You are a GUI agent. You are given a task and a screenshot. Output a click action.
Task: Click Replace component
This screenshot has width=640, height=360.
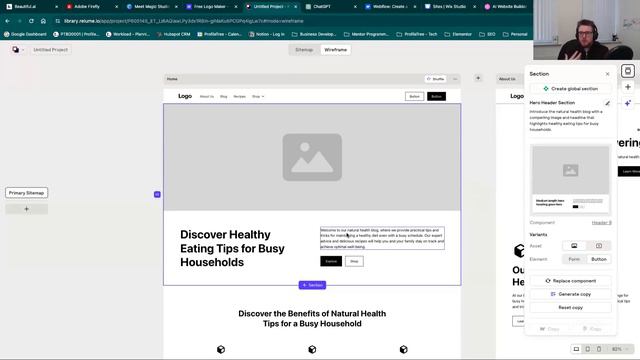click(571, 281)
